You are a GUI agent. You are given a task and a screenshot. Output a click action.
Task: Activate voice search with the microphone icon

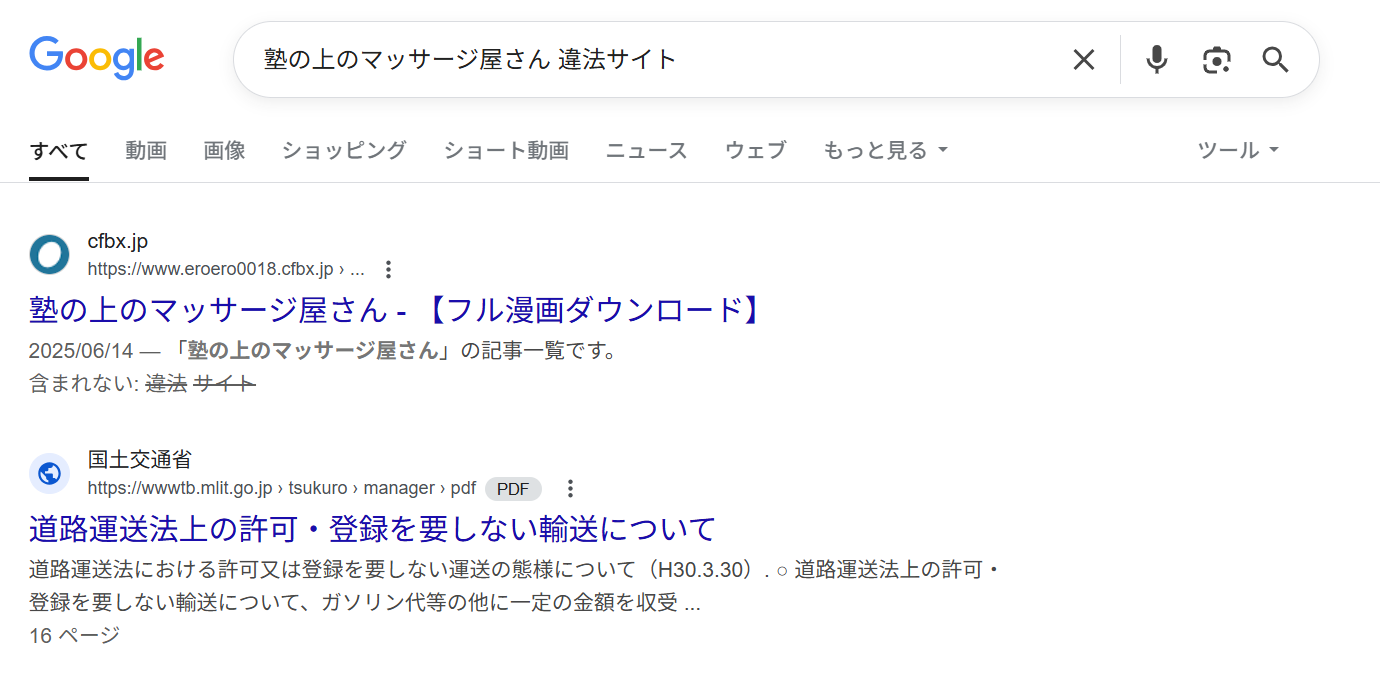click(1157, 59)
